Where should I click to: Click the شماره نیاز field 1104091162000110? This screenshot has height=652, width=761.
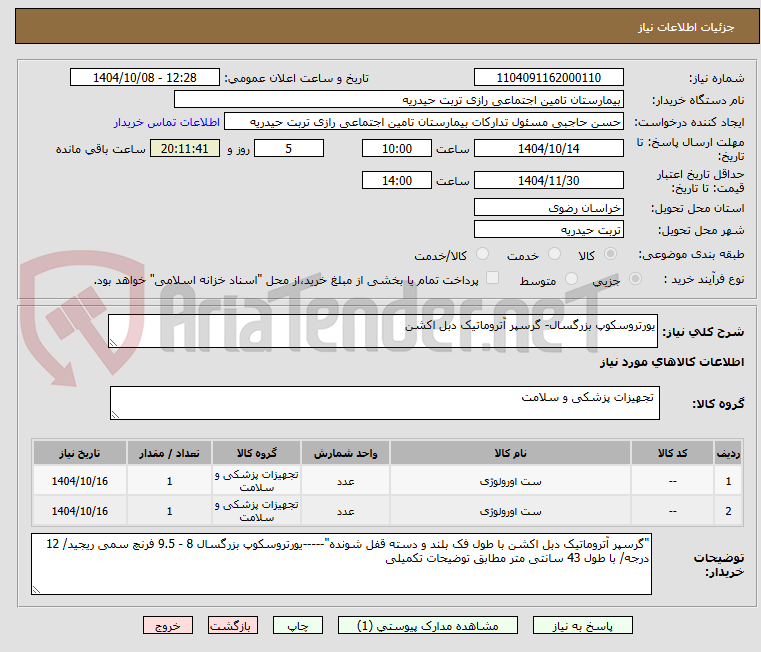(x=548, y=78)
